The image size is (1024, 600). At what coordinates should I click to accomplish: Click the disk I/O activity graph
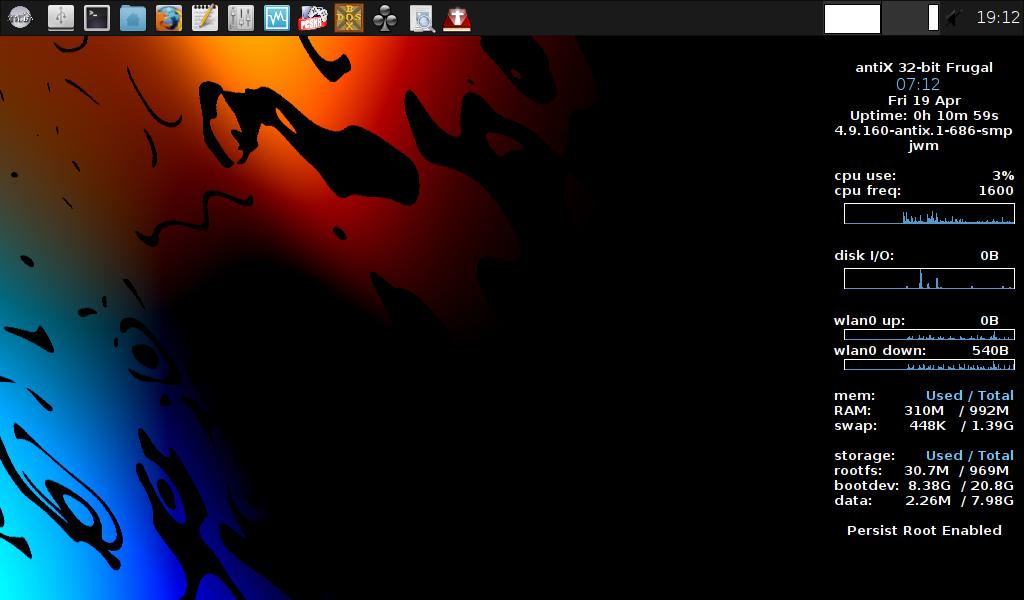[x=929, y=279]
